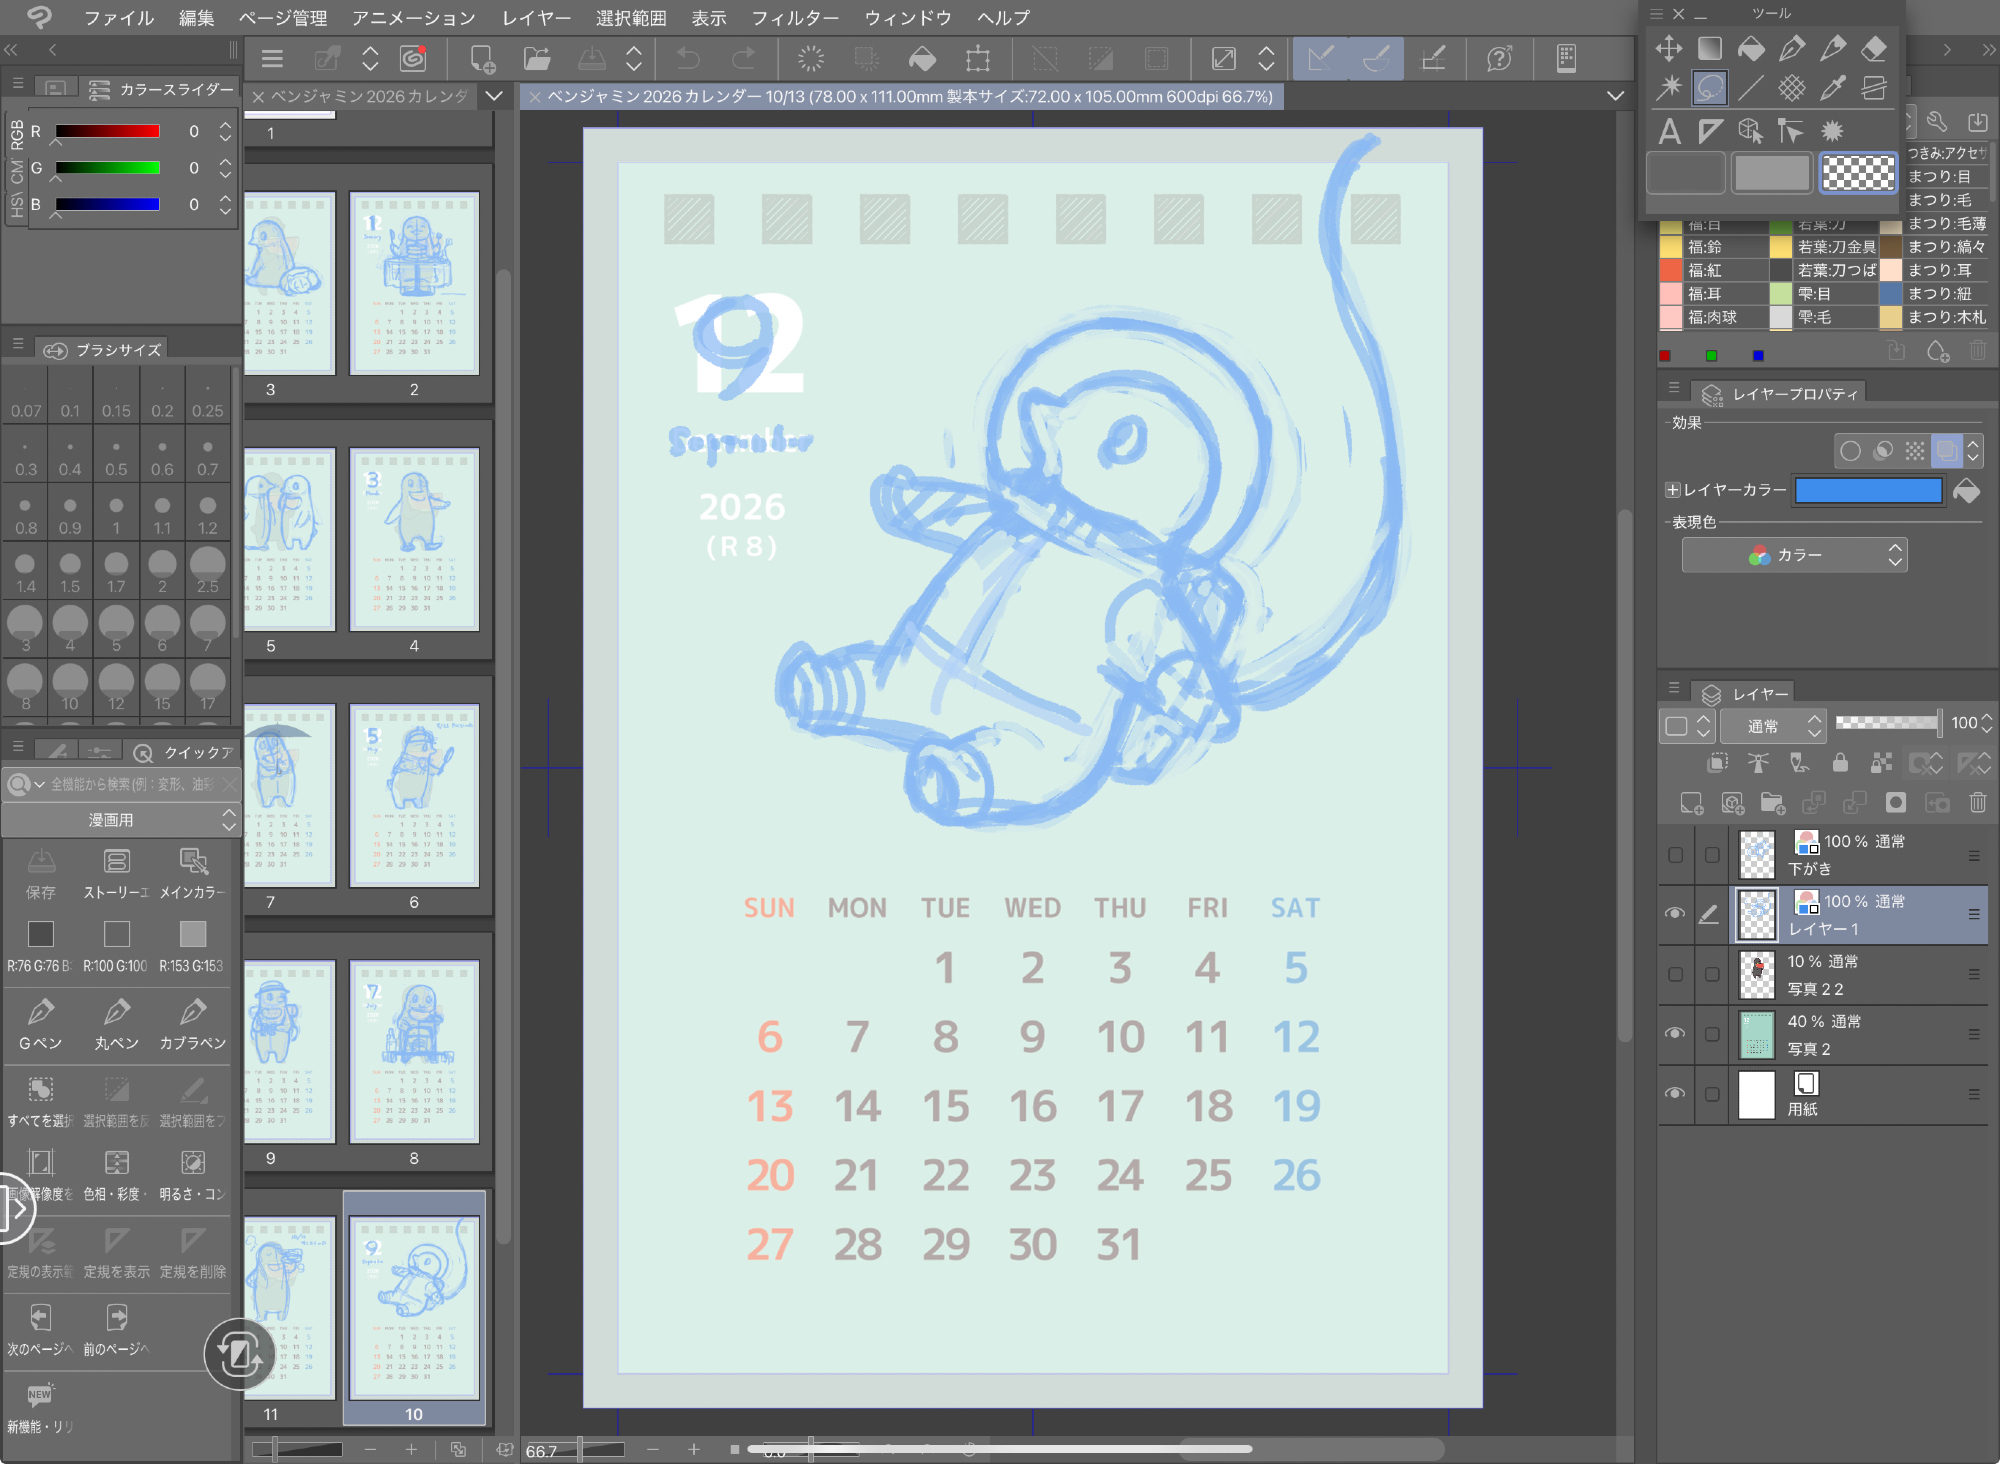
Task: Click the Move layer tool icon
Action: (1669, 47)
